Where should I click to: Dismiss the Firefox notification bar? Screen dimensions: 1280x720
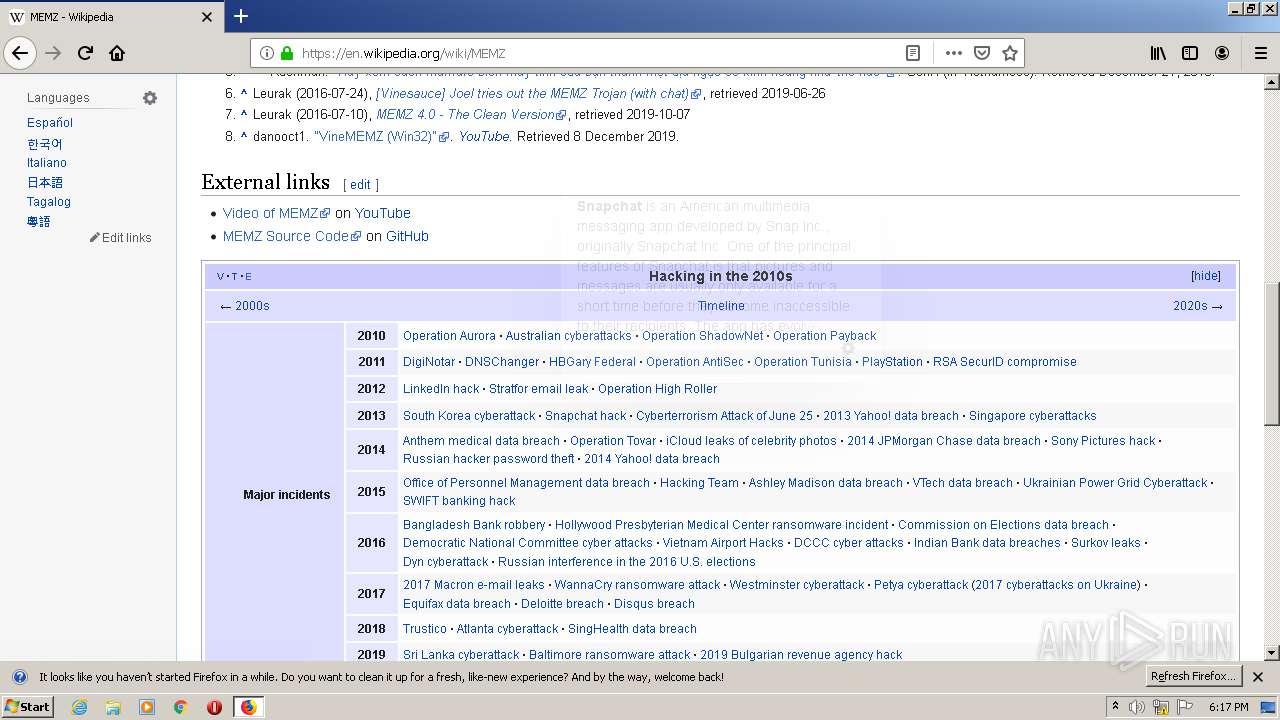[x=1258, y=677]
